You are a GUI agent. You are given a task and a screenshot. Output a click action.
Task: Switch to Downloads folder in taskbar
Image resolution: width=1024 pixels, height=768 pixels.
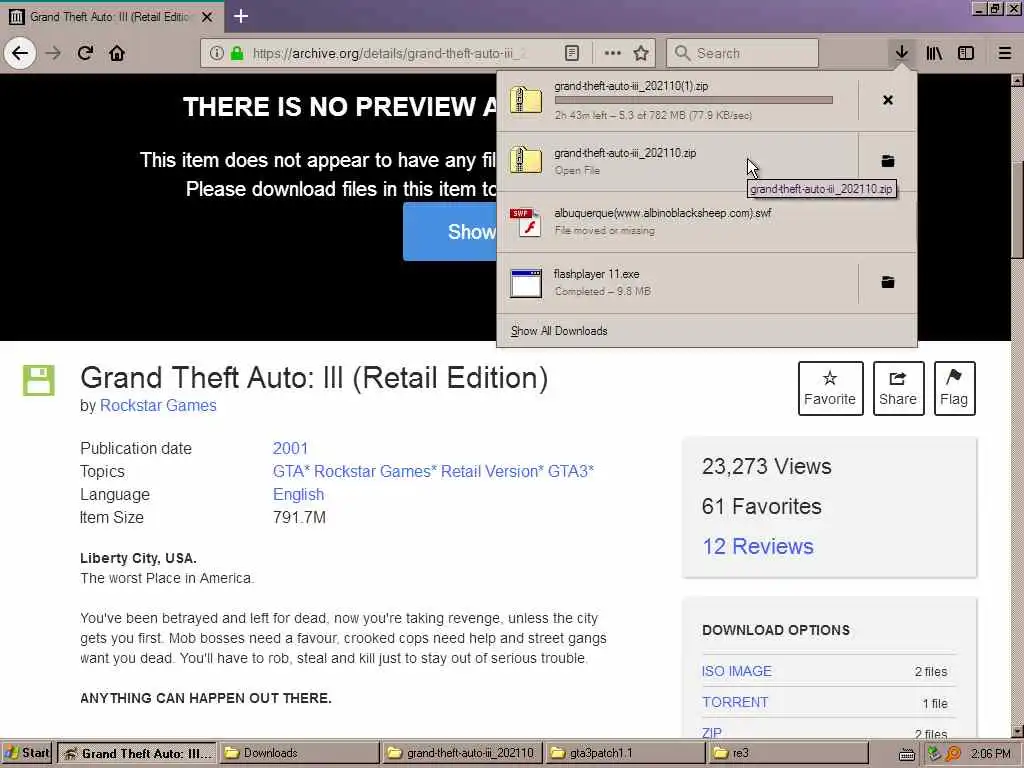pyautogui.click(x=299, y=754)
